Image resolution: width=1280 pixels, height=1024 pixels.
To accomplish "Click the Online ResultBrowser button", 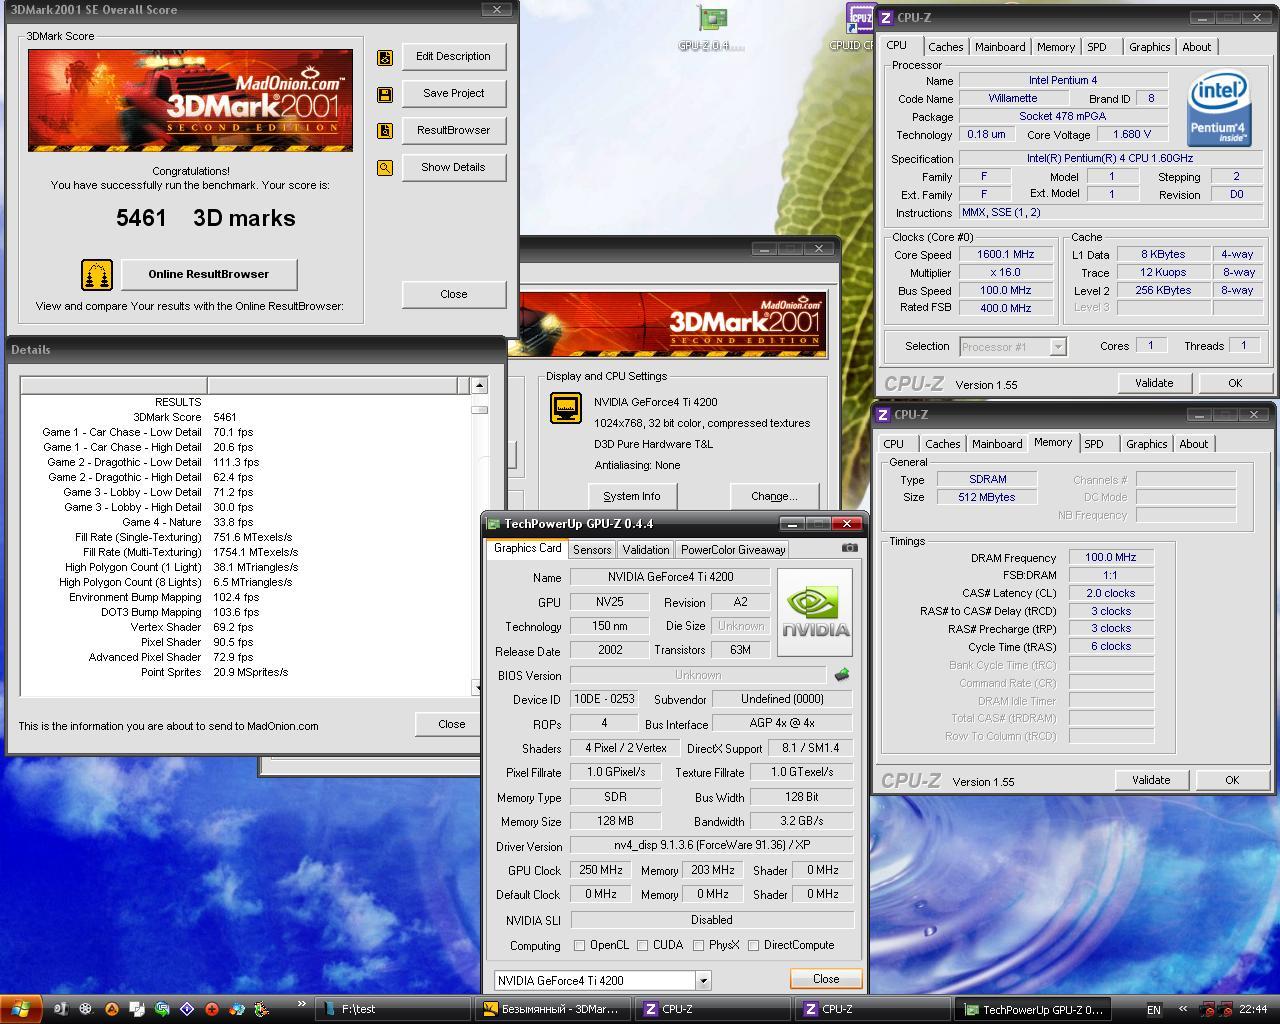I will point(208,274).
